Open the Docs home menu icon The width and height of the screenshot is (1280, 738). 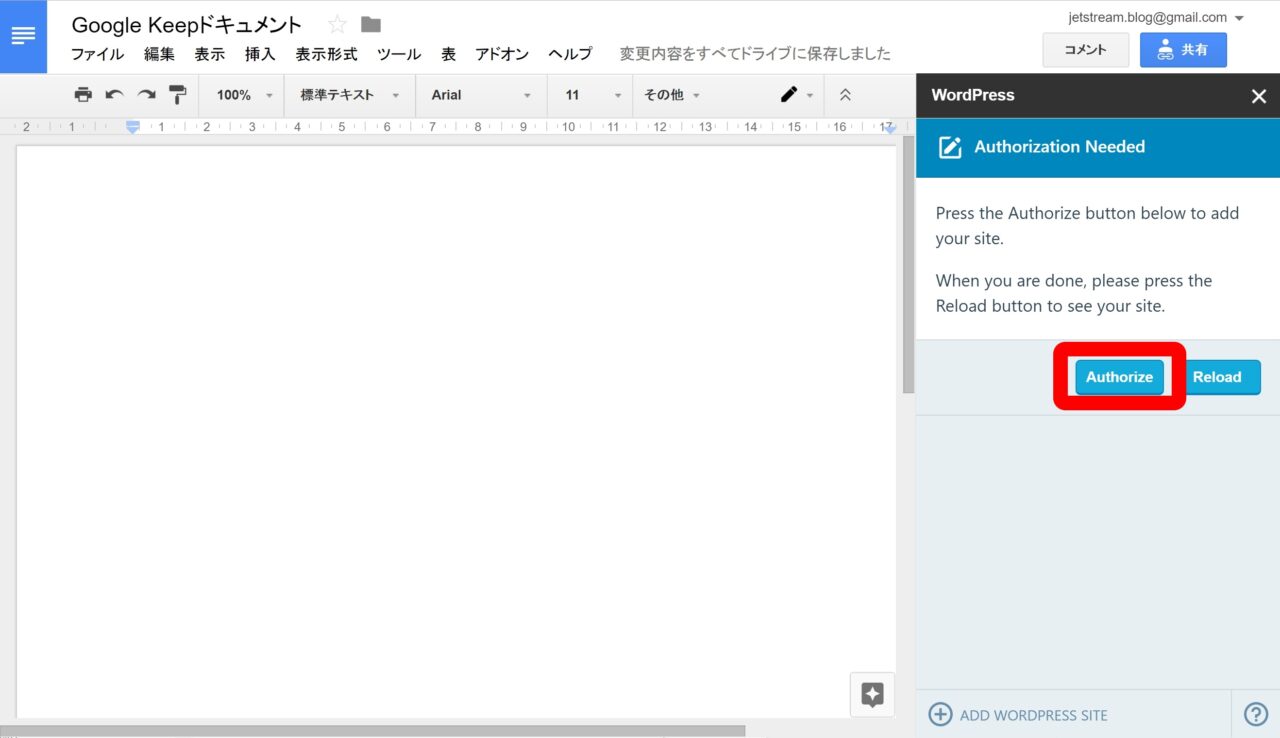click(x=23, y=36)
